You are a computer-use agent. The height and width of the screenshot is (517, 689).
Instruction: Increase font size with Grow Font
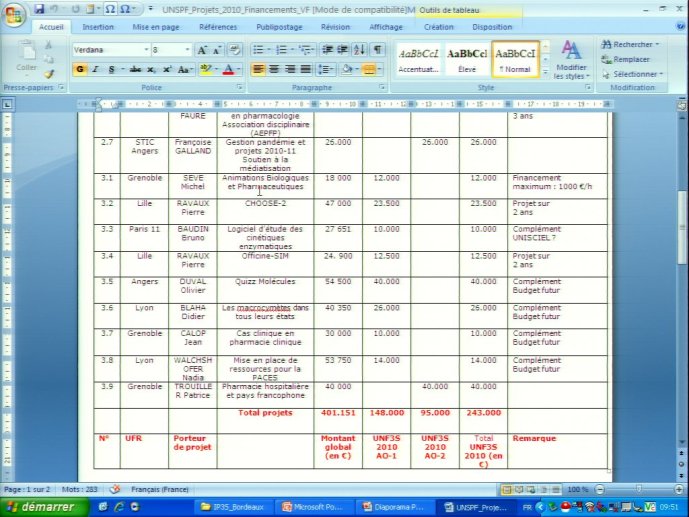point(202,50)
